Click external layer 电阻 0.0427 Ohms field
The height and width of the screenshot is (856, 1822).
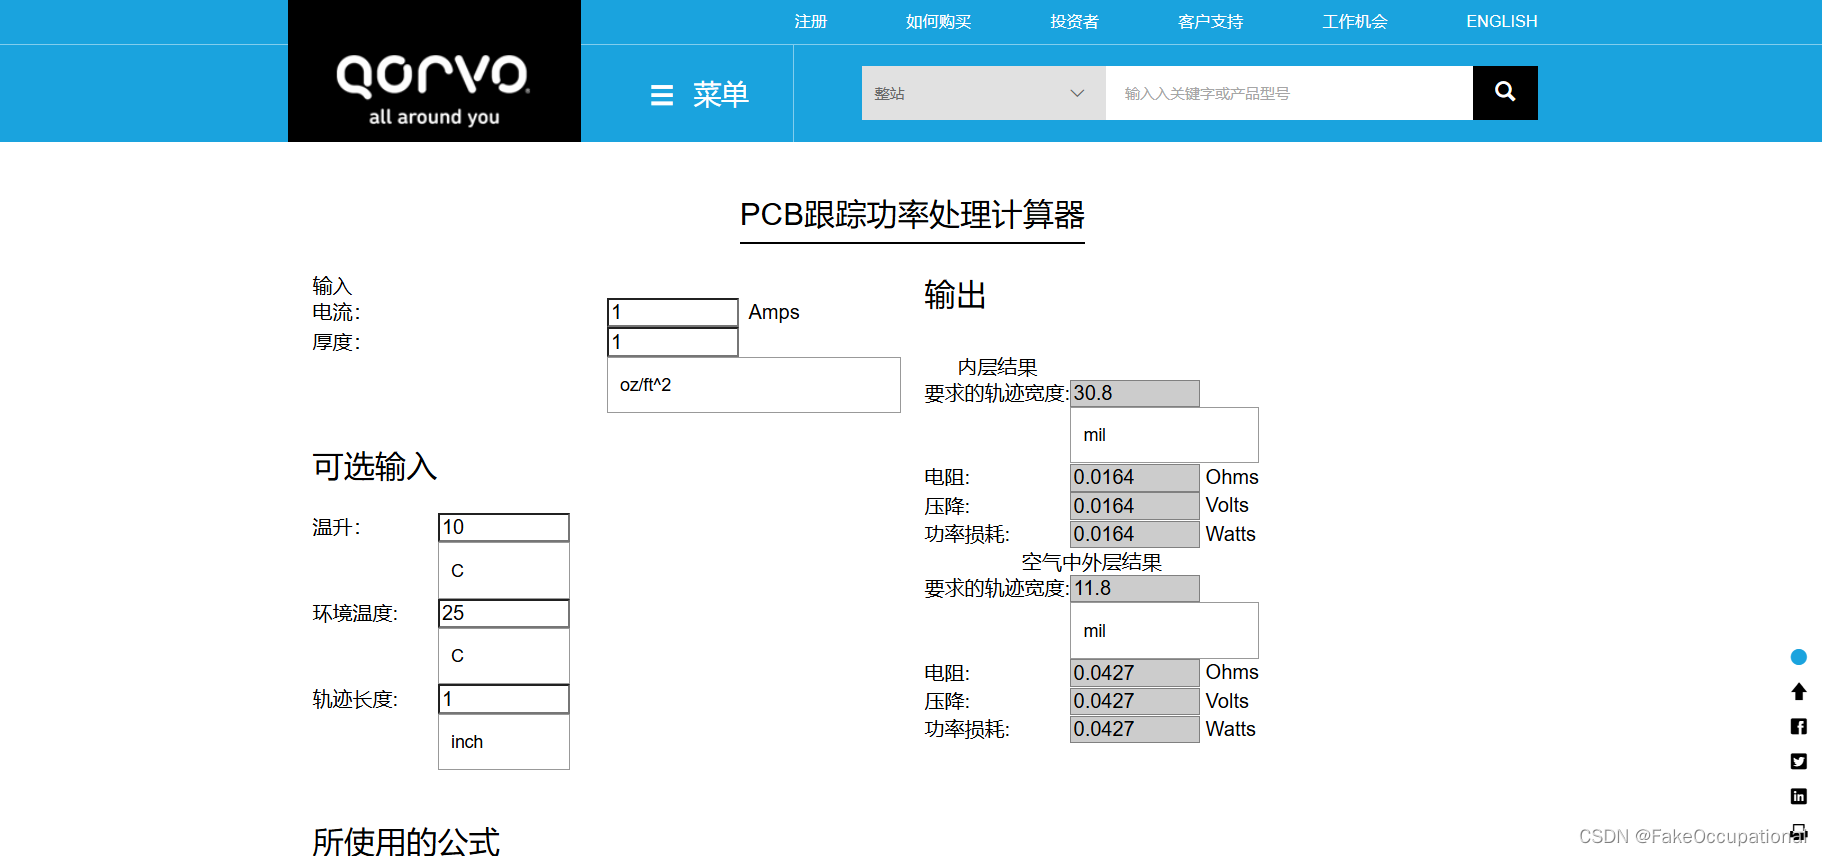click(1135, 673)
